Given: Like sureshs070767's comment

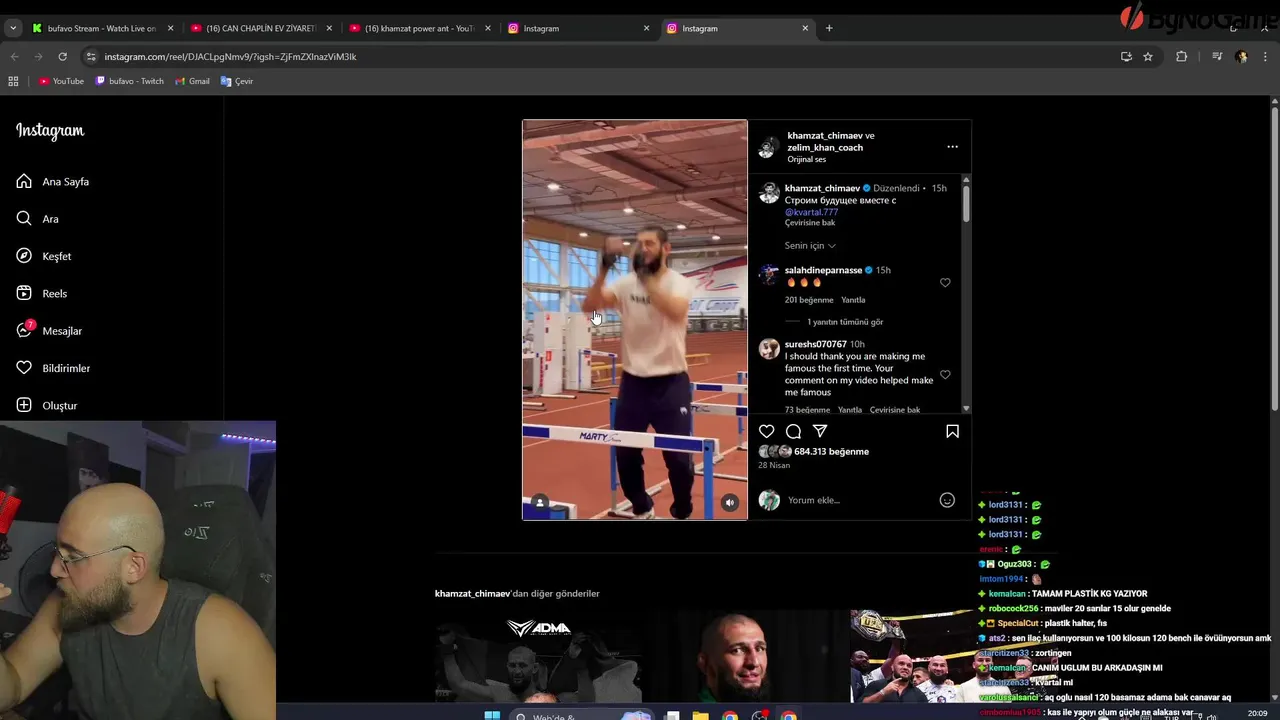Looking at the screenshot, I should [x=945, y=375].
